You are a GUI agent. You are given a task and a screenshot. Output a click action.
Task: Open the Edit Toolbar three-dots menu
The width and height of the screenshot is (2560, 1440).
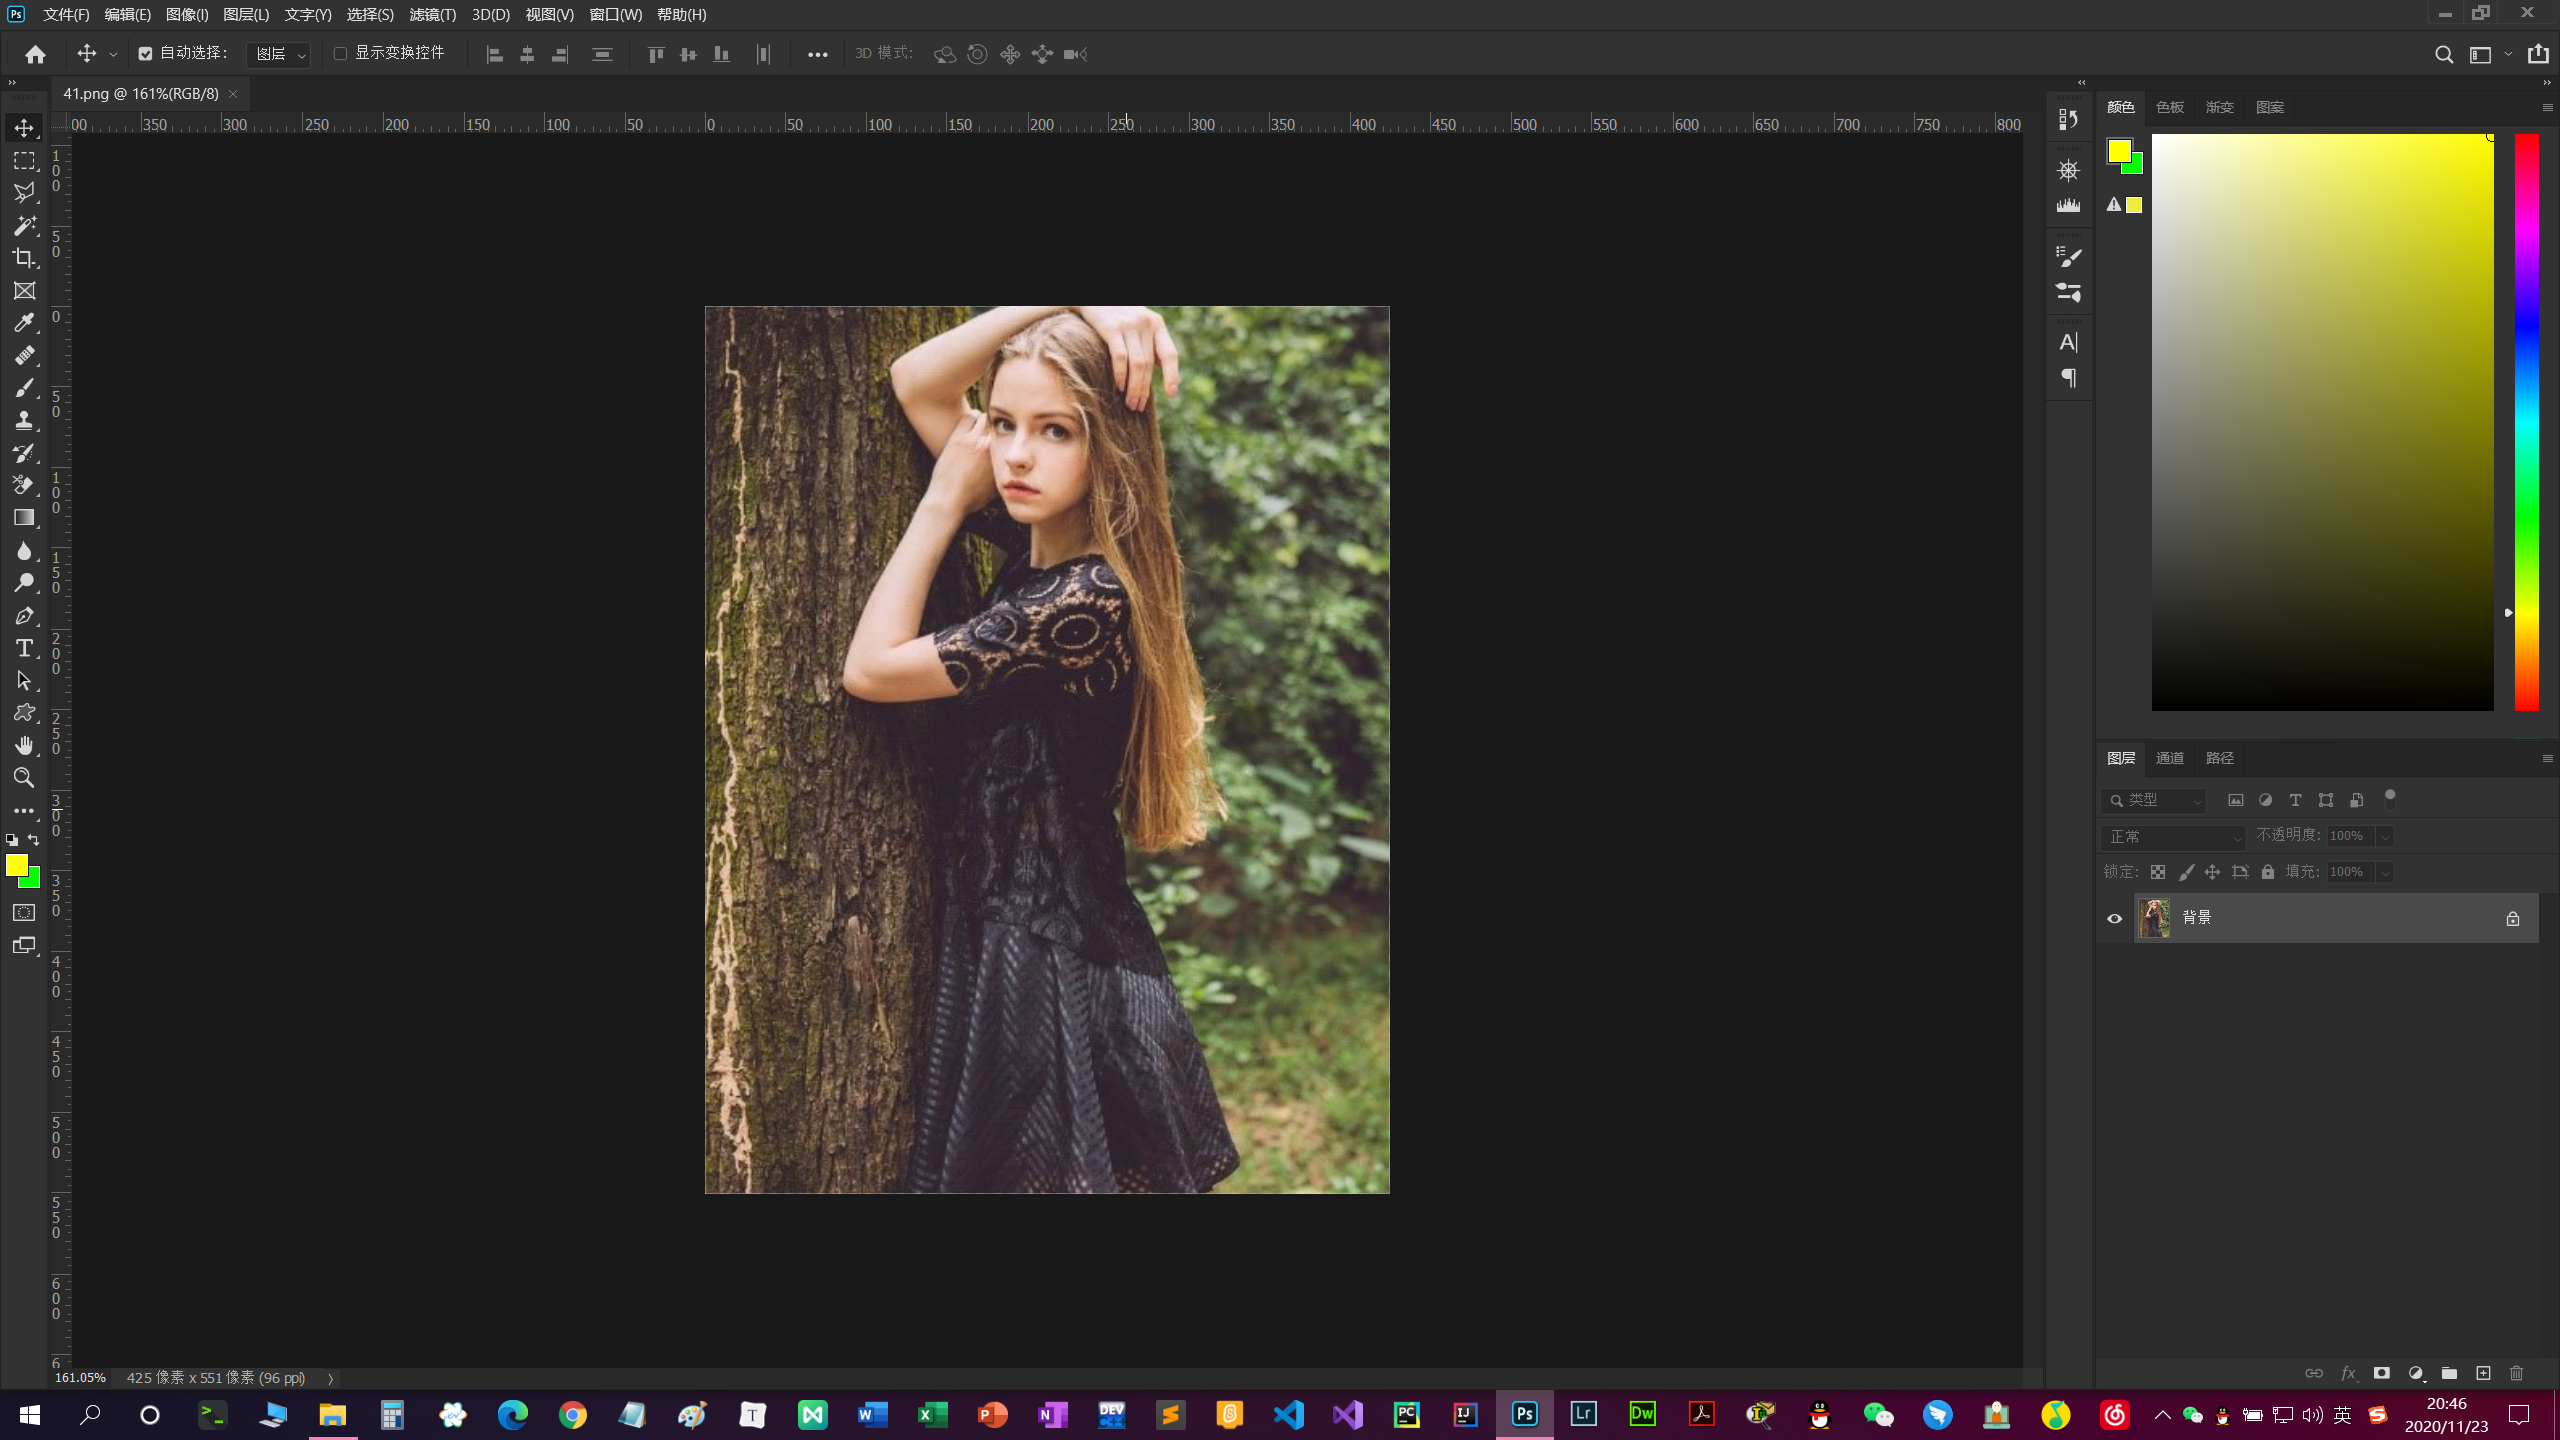coord(24,810)
